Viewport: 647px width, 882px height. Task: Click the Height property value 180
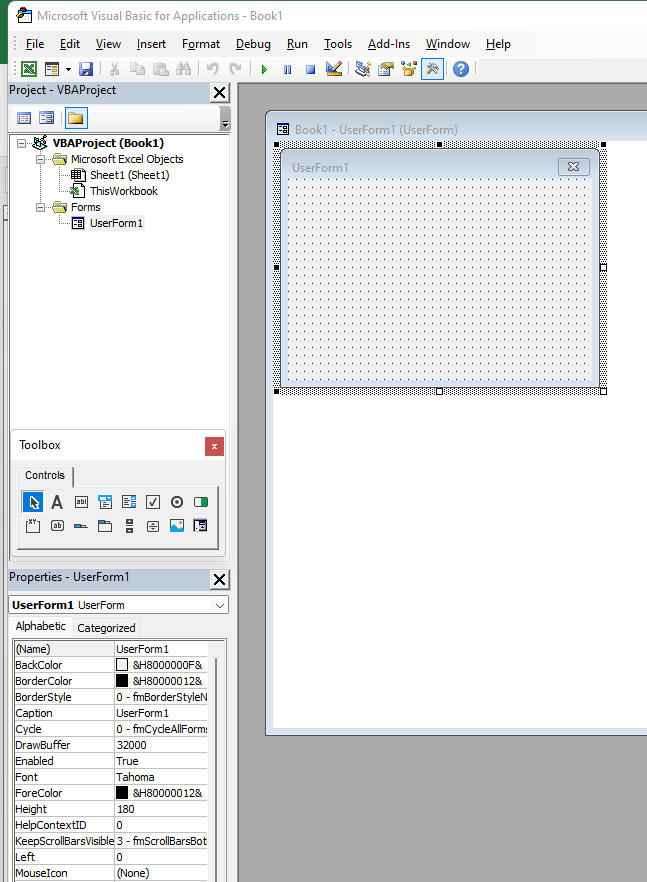pyautogui.click(x=161, y=809)
